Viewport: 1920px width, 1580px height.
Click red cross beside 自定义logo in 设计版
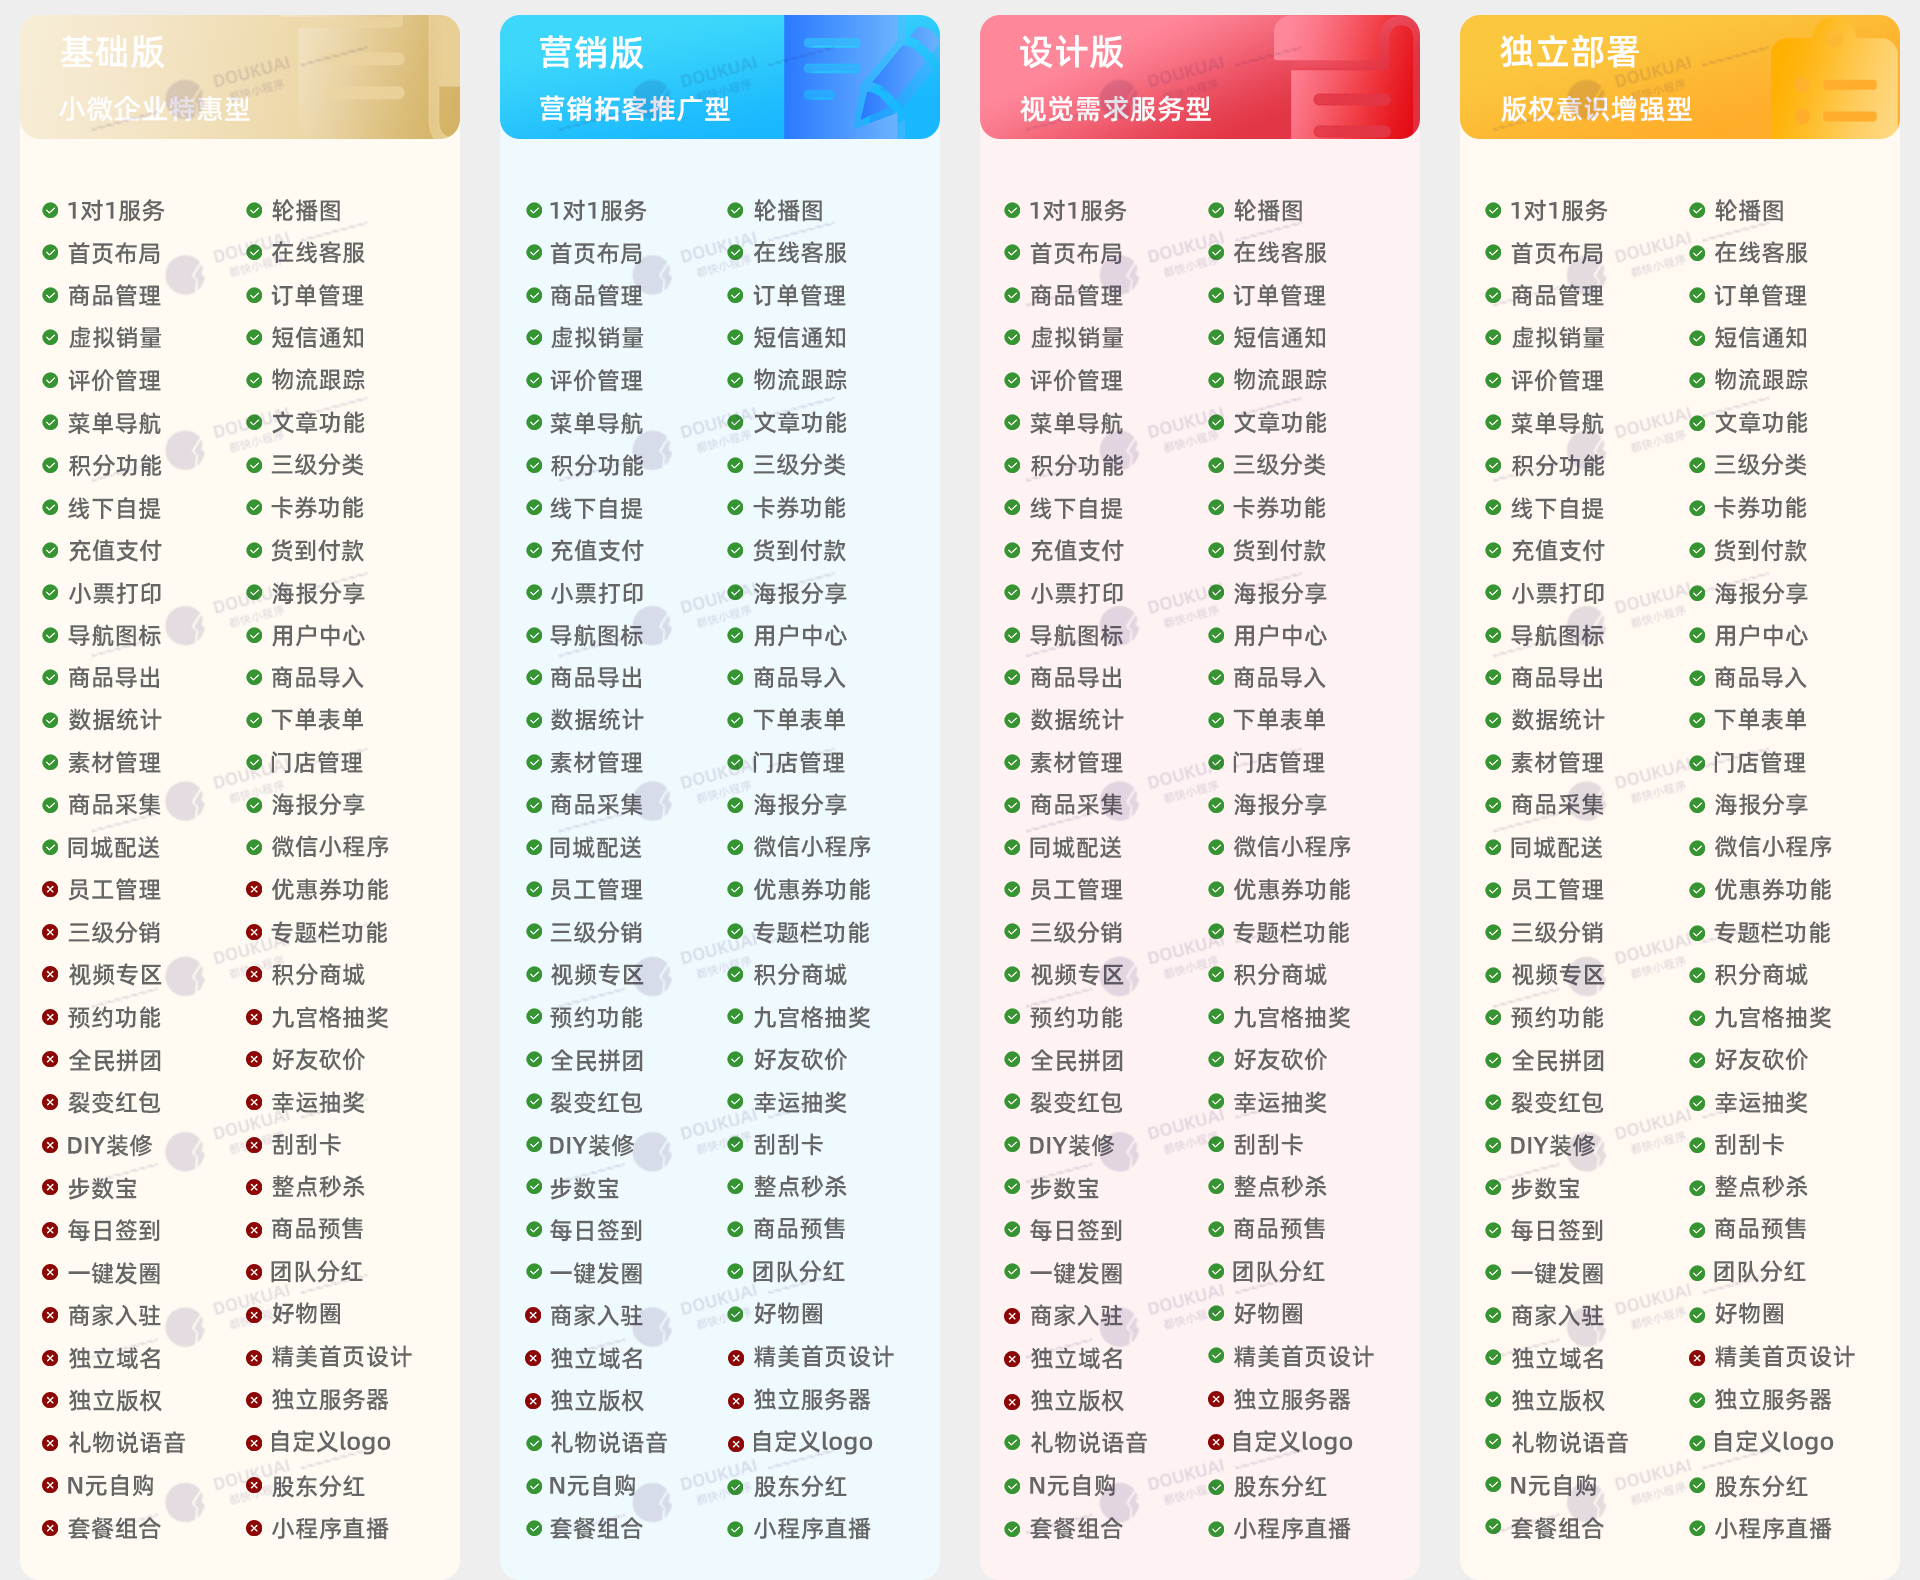pos(1216,1441)
